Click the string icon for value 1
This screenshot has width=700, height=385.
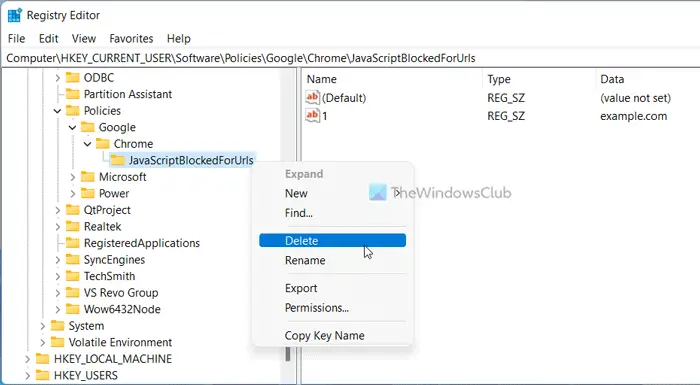(x=312, y=116)
